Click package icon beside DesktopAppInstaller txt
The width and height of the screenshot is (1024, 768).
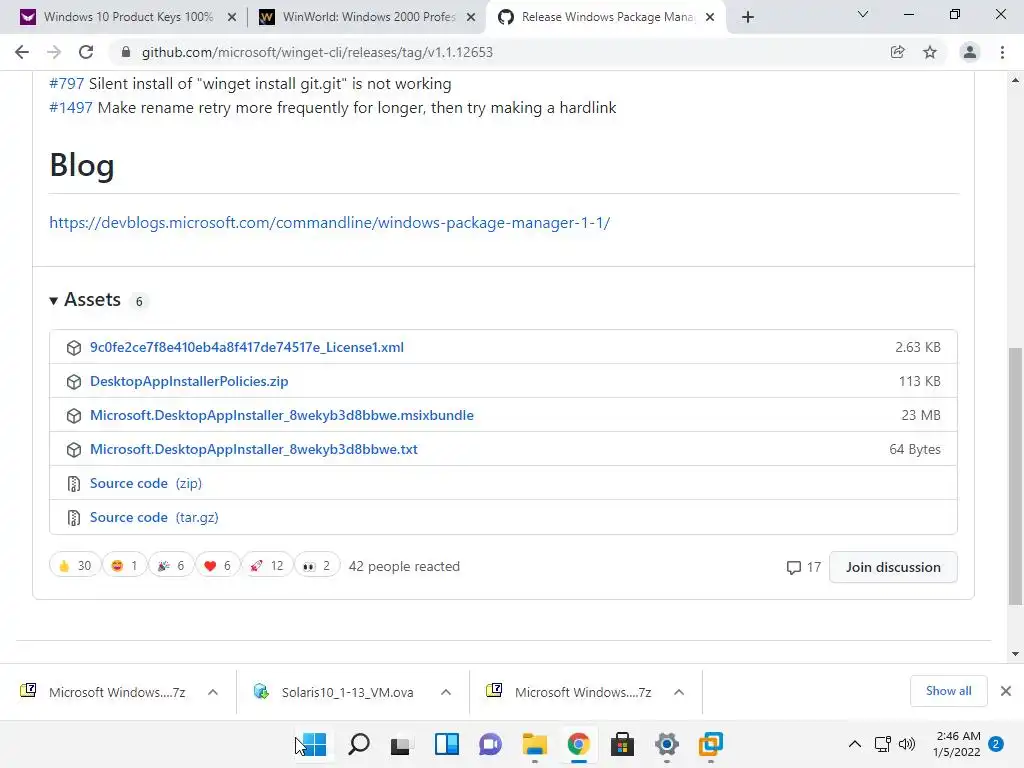pyautogui.click(x=74, y=450)
